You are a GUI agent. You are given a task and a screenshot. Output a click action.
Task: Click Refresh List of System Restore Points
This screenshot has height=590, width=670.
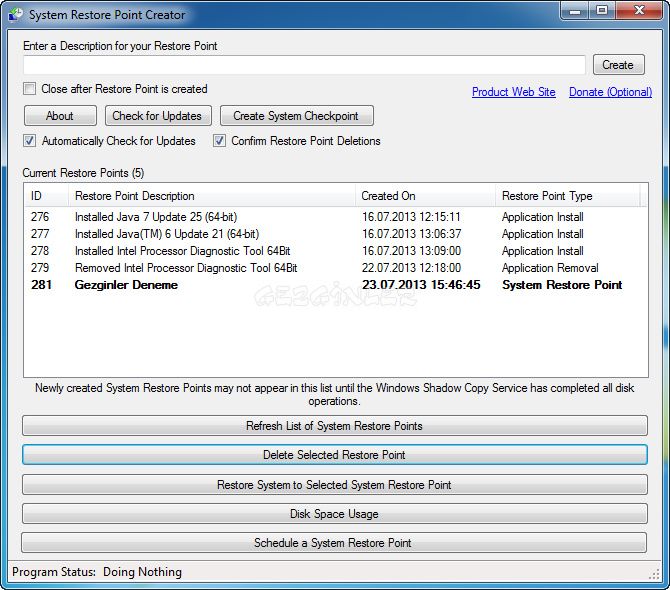335,426
